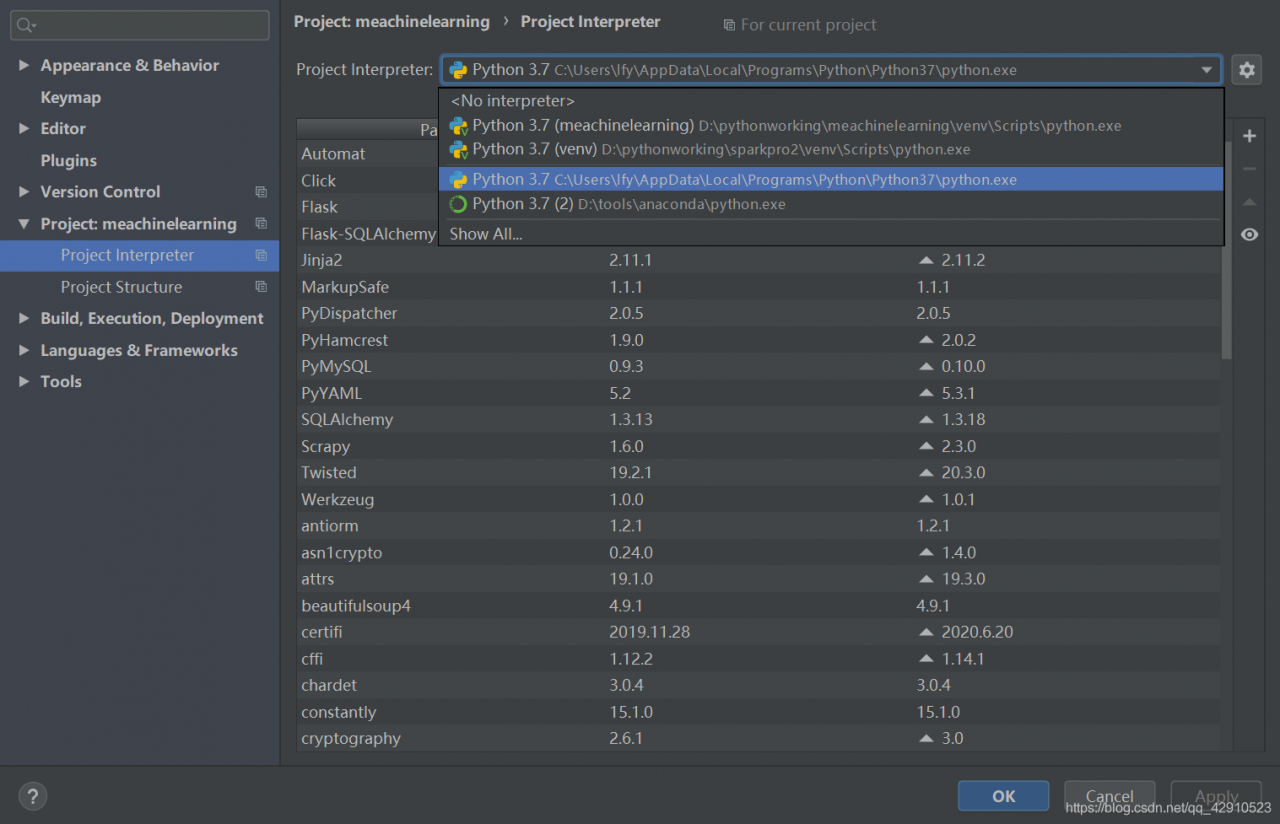Expand the Editor settings section
The image size is (1280, 824).
coord(24,129)
